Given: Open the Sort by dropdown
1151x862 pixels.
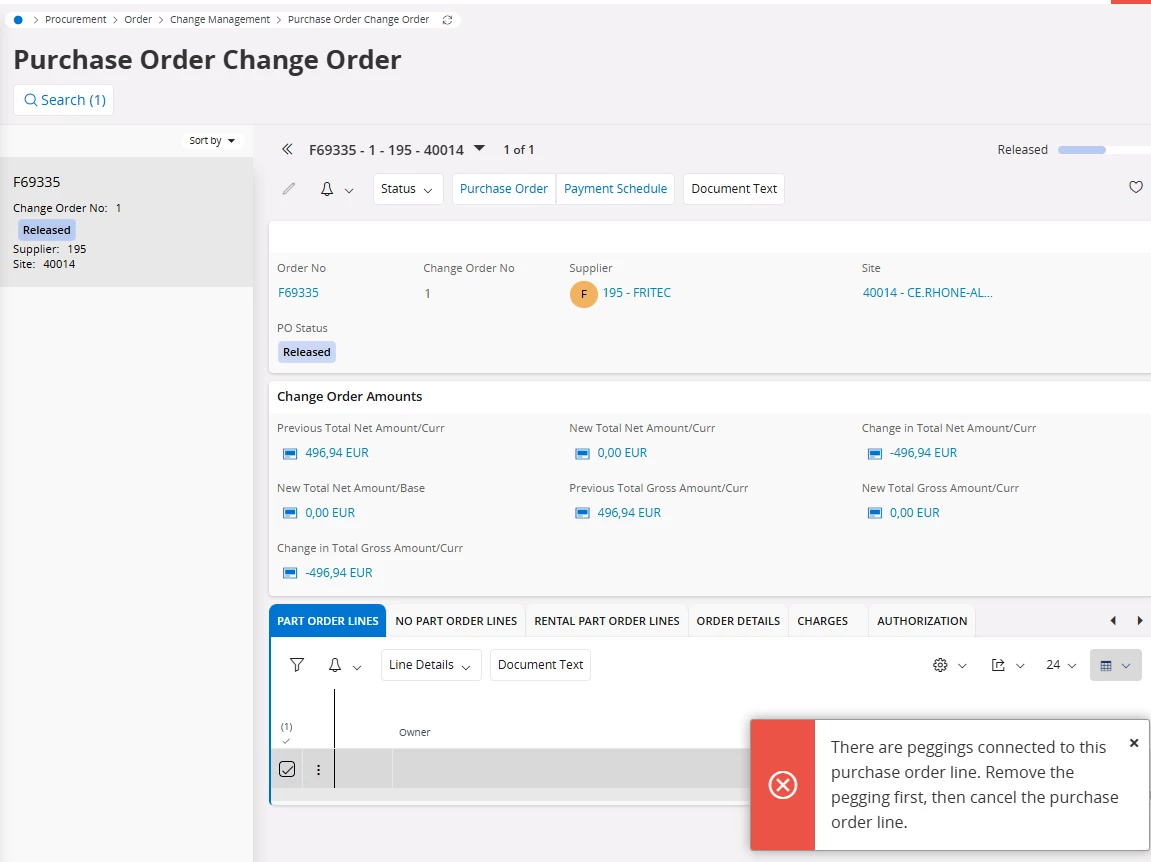Looking at the screenshot, I should click(212, 140).
